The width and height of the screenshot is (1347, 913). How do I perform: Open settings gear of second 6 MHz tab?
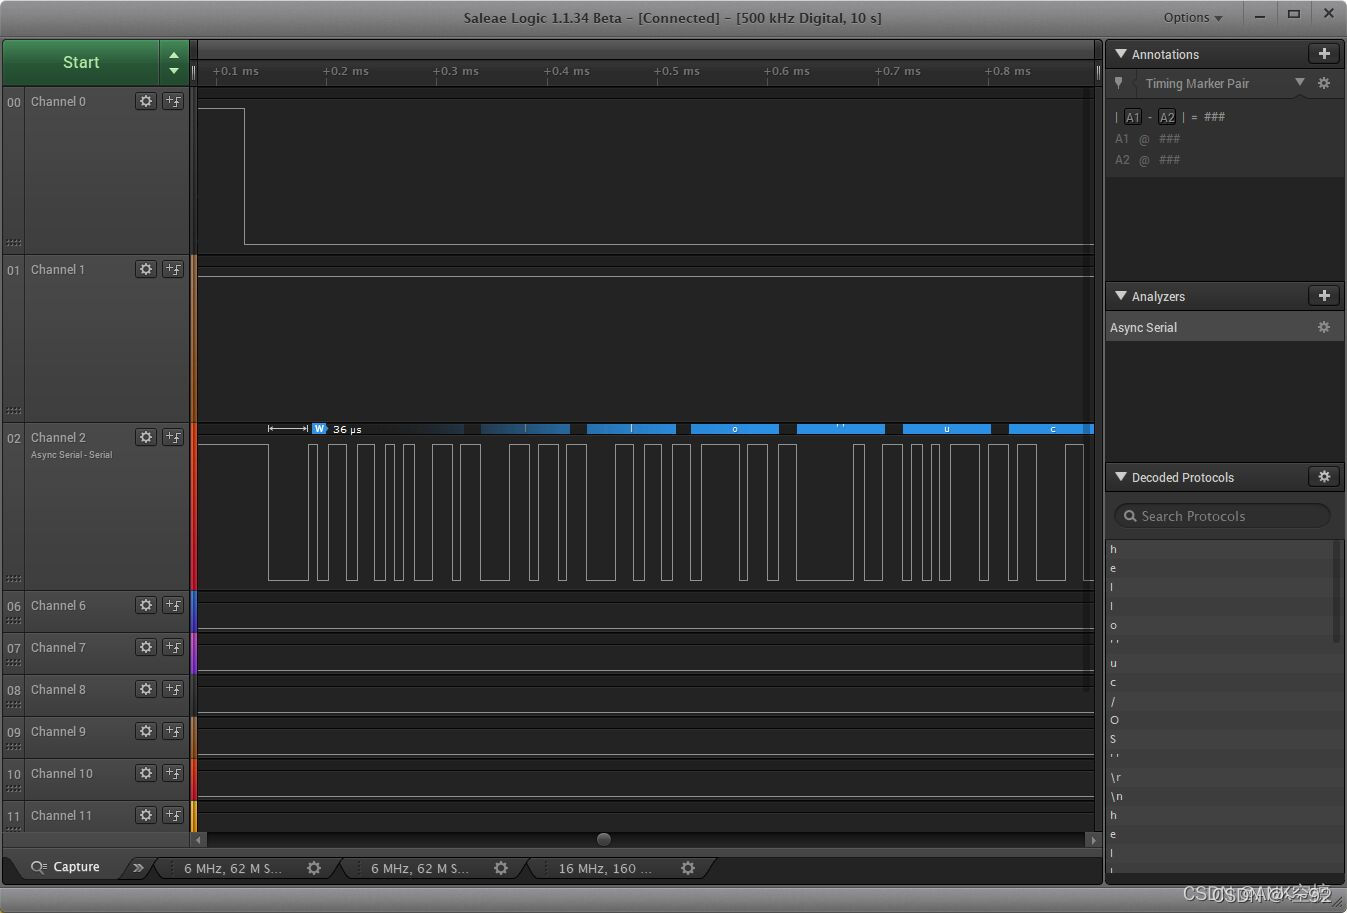501,868
